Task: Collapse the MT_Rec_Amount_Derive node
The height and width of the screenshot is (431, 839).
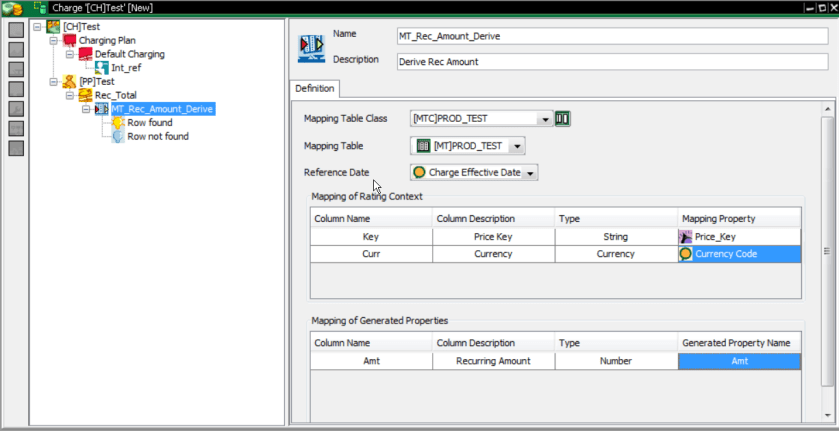Action: pos(85,109)
